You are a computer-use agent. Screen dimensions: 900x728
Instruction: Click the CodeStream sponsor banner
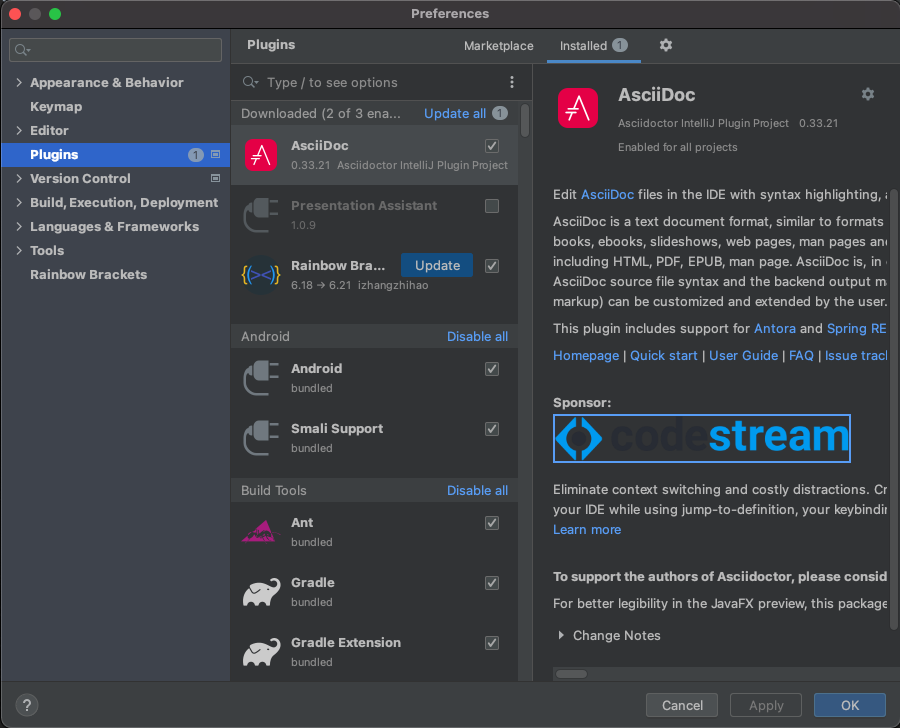coord(701,438)
